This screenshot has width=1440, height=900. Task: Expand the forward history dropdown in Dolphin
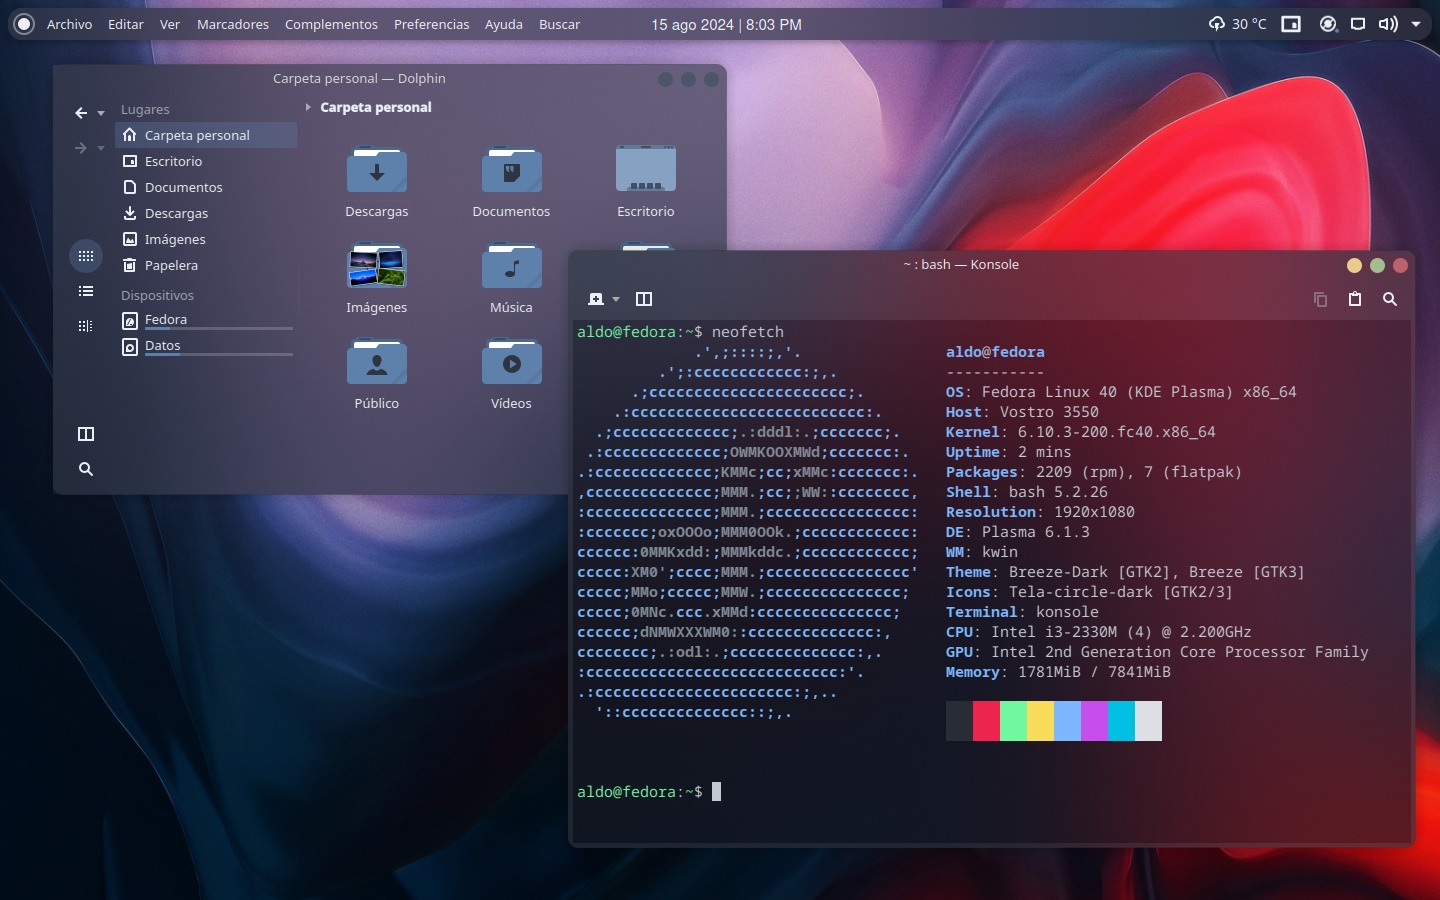(101, 149)
